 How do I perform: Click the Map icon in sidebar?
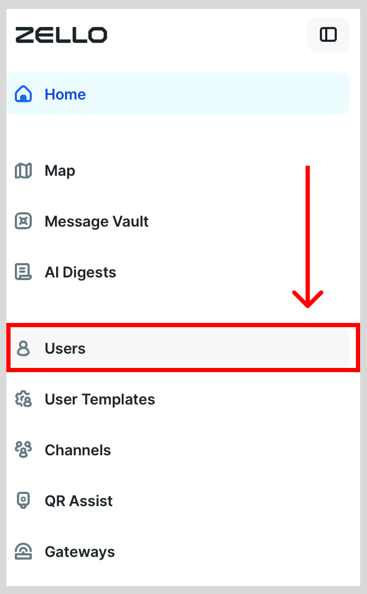(x=23, y=170)
